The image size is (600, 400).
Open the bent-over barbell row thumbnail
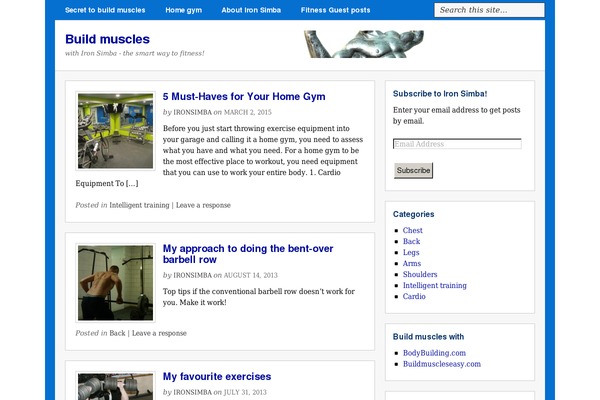click(x=116, y=283)
